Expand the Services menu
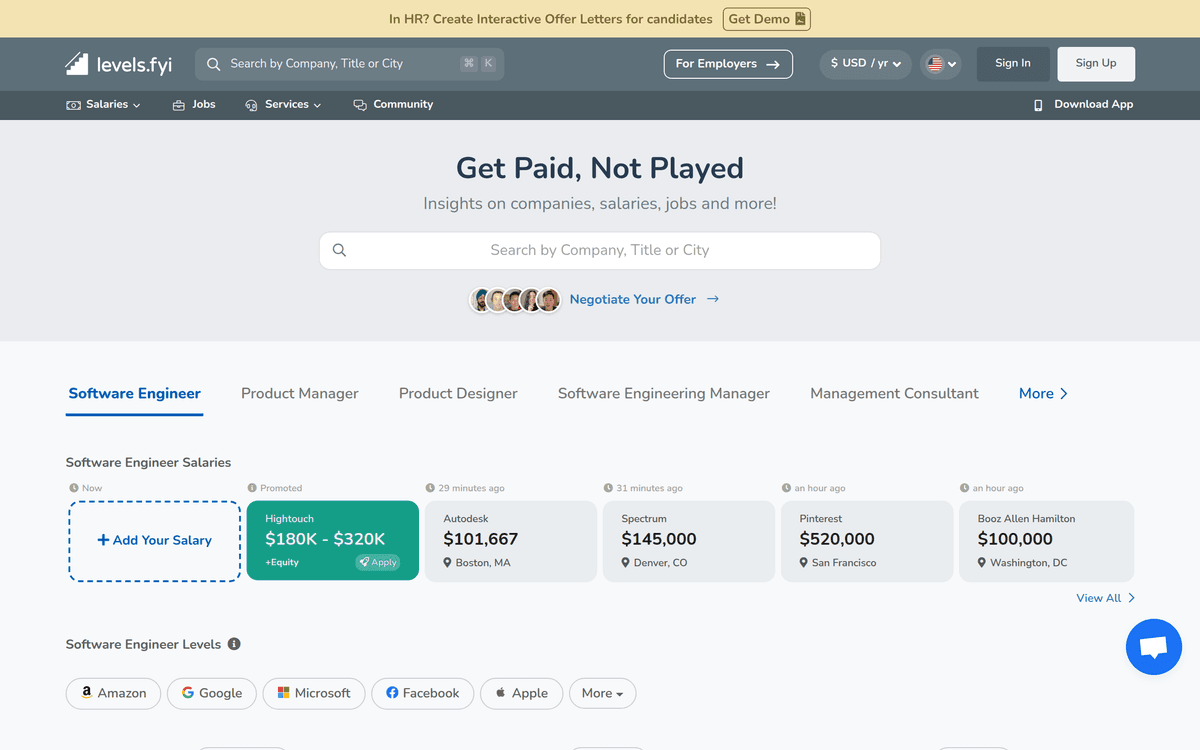This screenshot has width=1200, height=750. [284, 105]
